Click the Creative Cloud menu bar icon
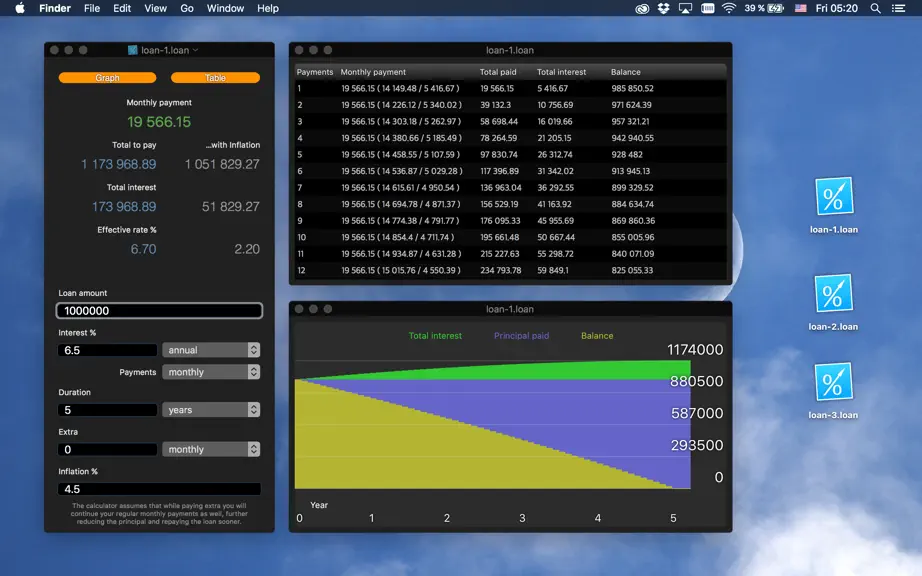This screenshot has width=922, height=576. (x=642, y=8)
